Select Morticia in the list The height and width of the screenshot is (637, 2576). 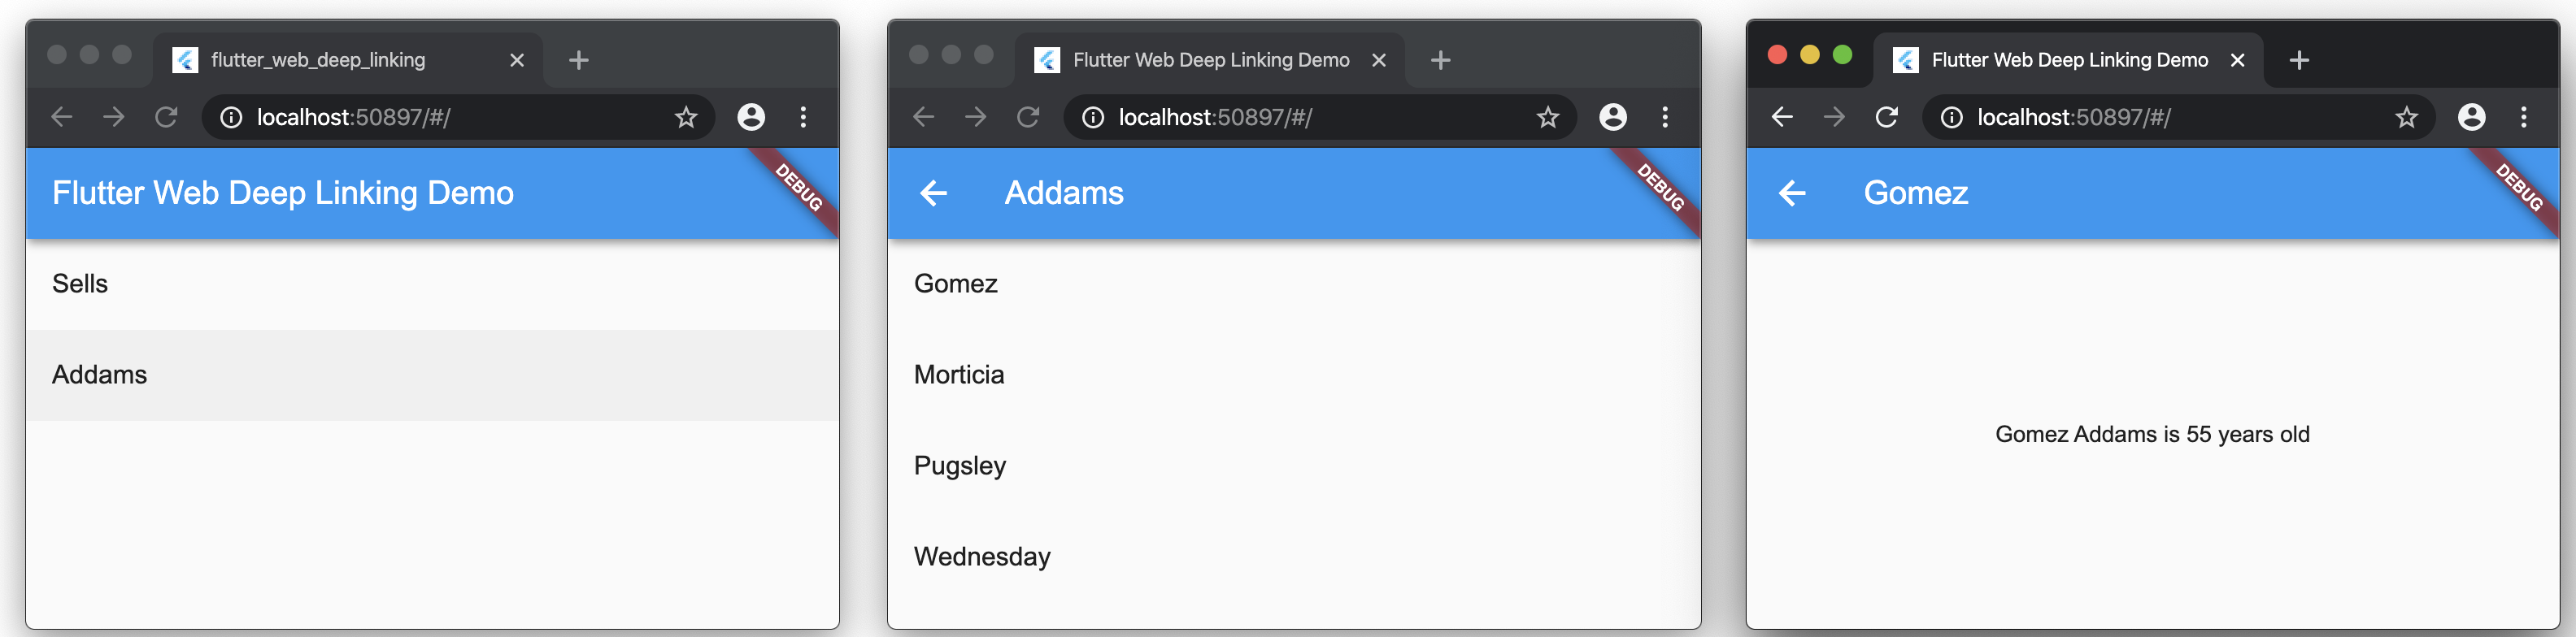[x=1294, y=375]
